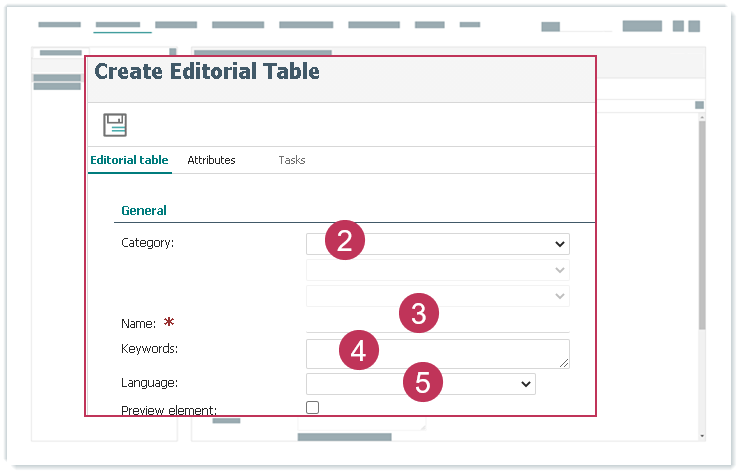741x475 pixels.
Task: Click the number 3 callout marker
Action: [419, 314]
